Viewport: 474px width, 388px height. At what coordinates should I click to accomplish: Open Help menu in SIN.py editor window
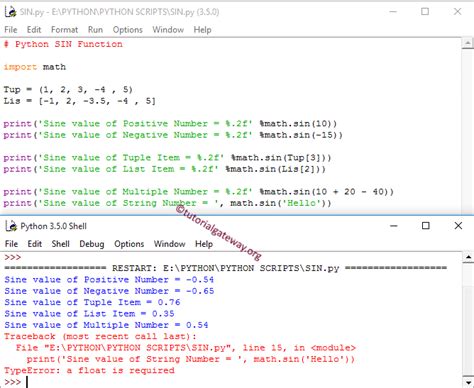pyautogui.click(x=202, y=30)
